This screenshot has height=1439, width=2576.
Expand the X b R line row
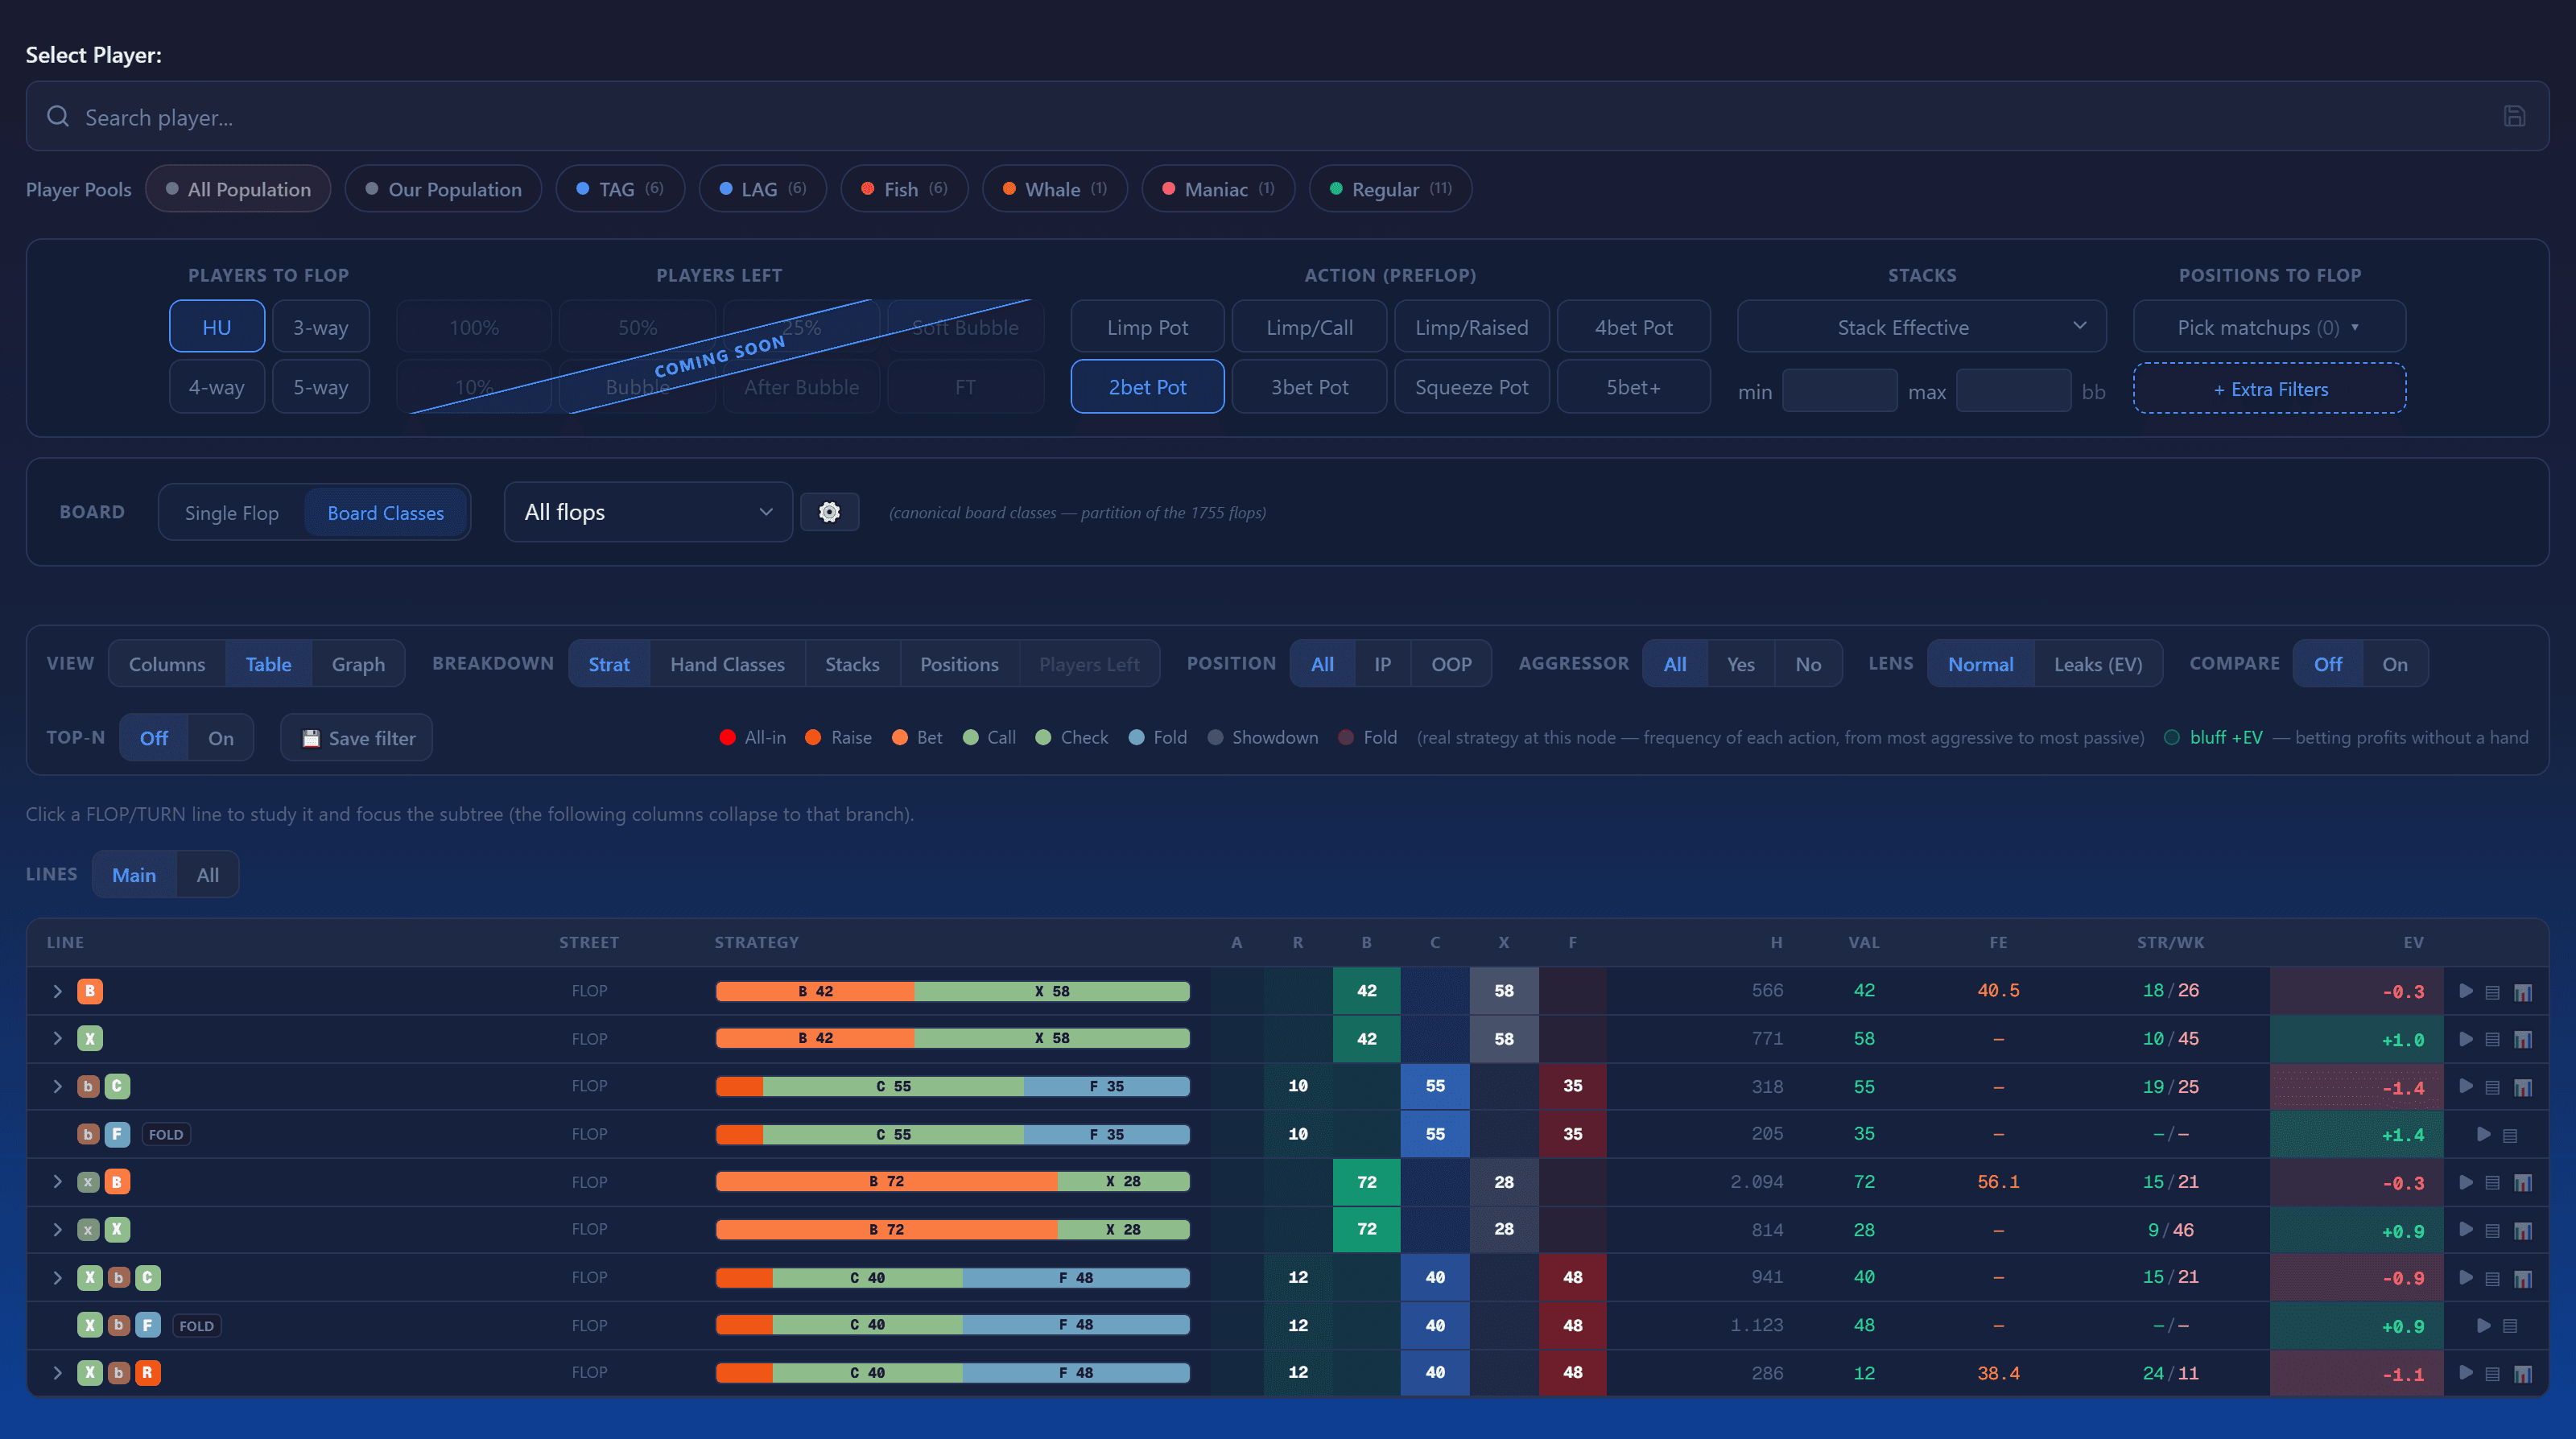point(58,1373)
